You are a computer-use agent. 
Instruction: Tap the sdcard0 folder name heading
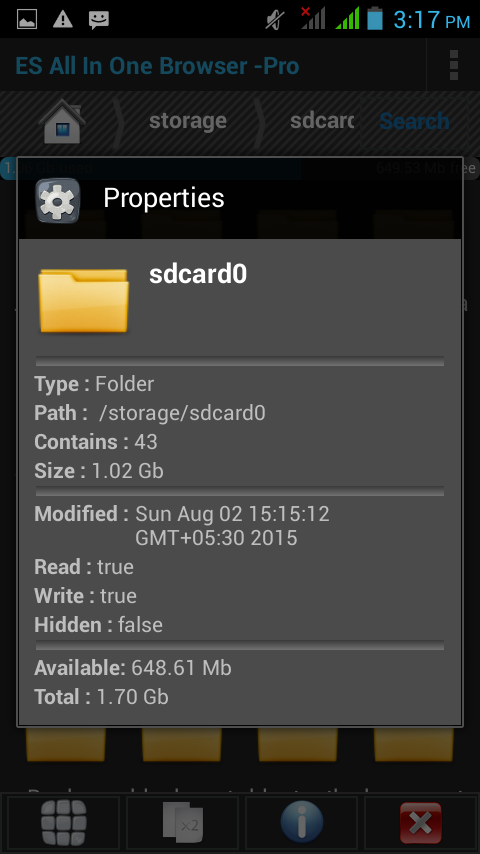coord(198,274)
